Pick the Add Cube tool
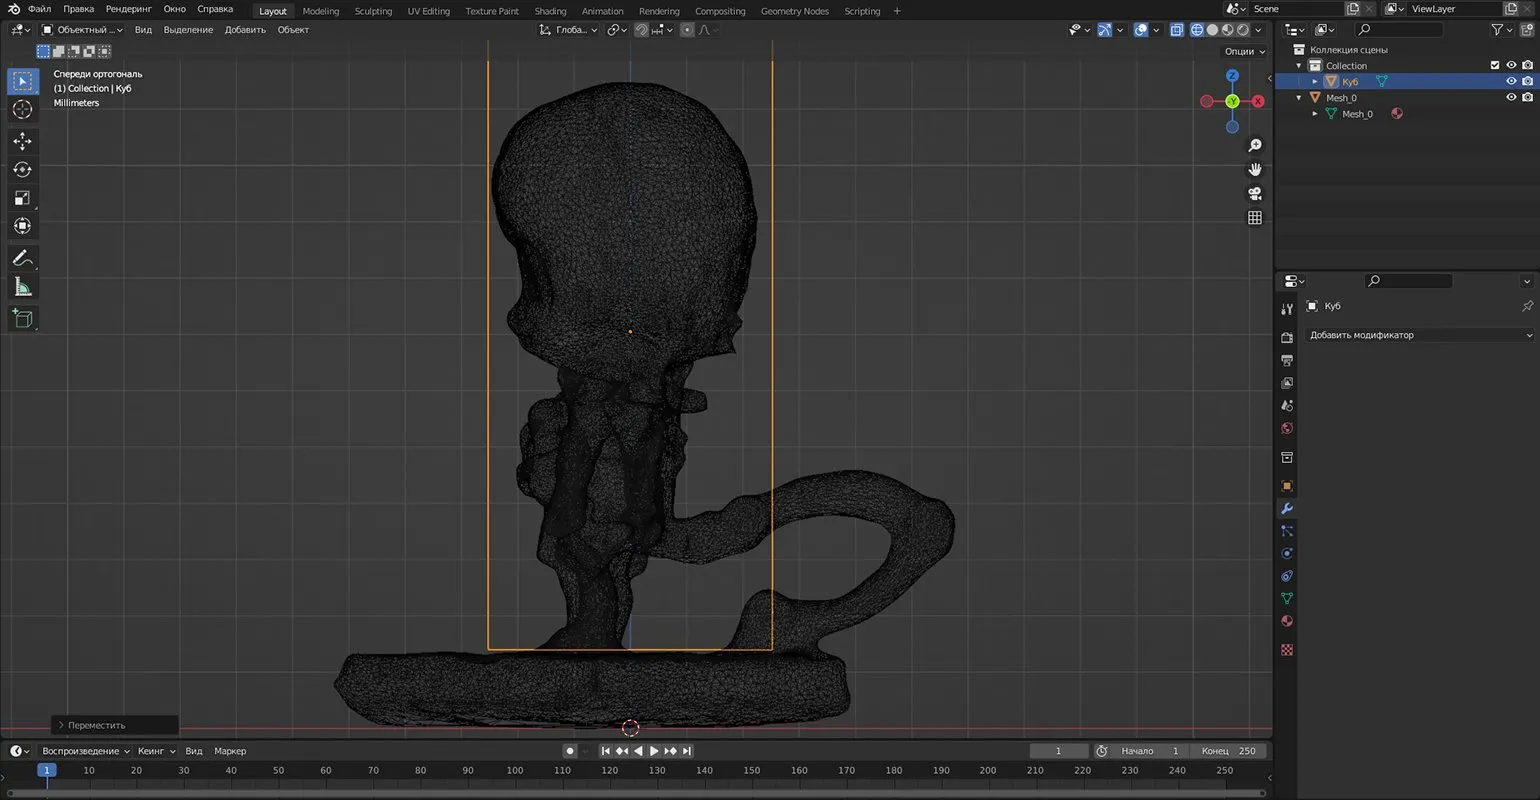Screen dimensions: 1540x800 pyautogui.click(x=22, y=319)
